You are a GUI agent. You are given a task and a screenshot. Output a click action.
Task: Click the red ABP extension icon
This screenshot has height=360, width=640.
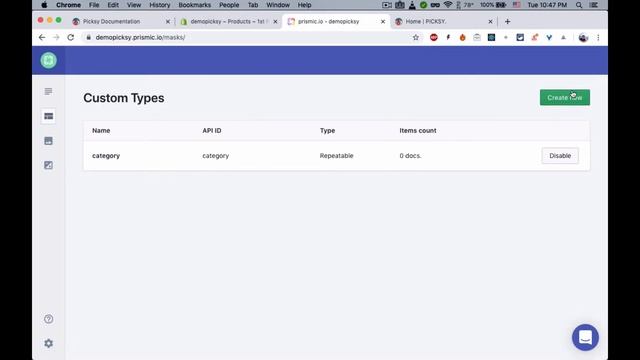433,38
